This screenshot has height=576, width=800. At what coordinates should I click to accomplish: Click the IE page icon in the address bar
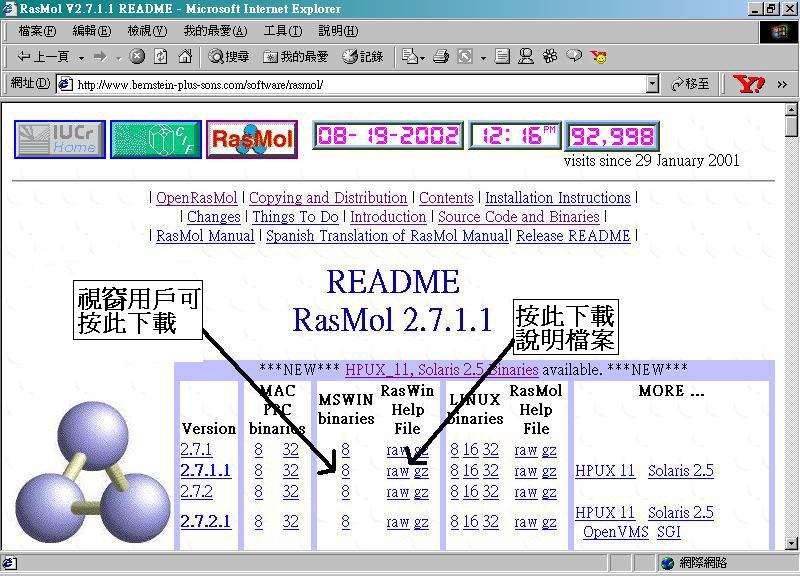[x=65, y=84]
